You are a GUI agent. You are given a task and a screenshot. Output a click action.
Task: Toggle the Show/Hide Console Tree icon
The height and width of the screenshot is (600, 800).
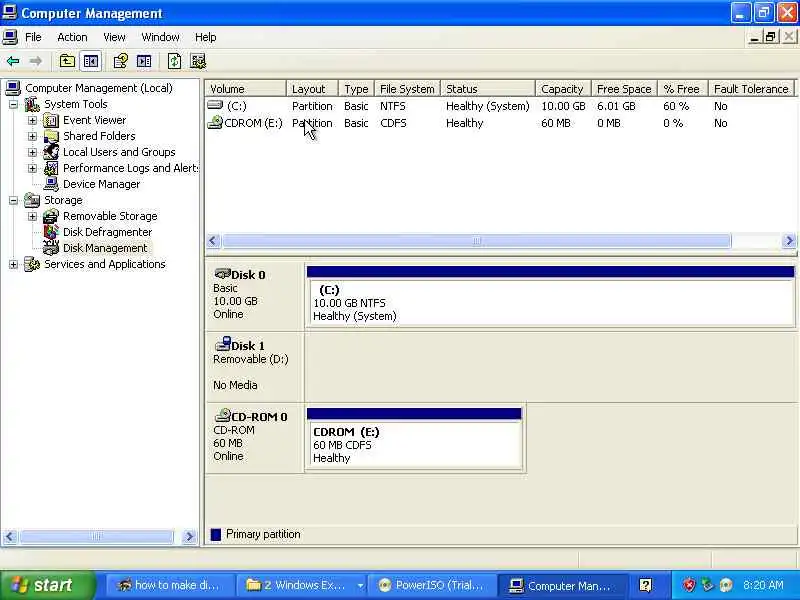pyautogui.click(x=91, y=61)
